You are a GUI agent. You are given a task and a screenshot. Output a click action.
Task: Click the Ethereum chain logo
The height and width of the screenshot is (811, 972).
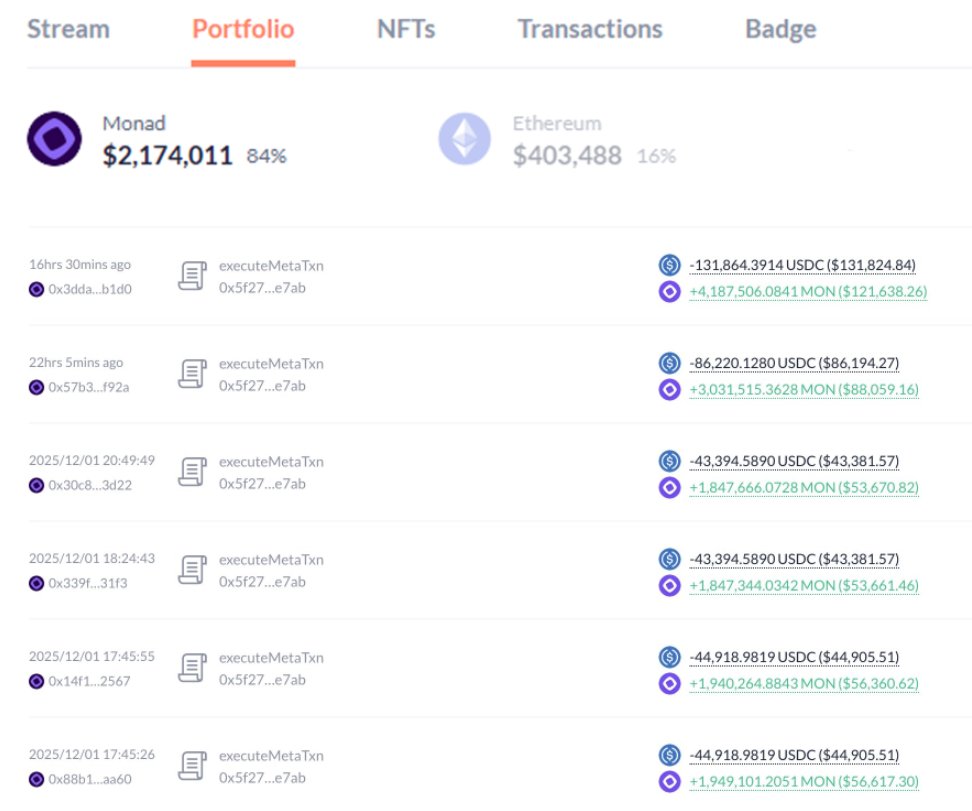pos(464,139)
